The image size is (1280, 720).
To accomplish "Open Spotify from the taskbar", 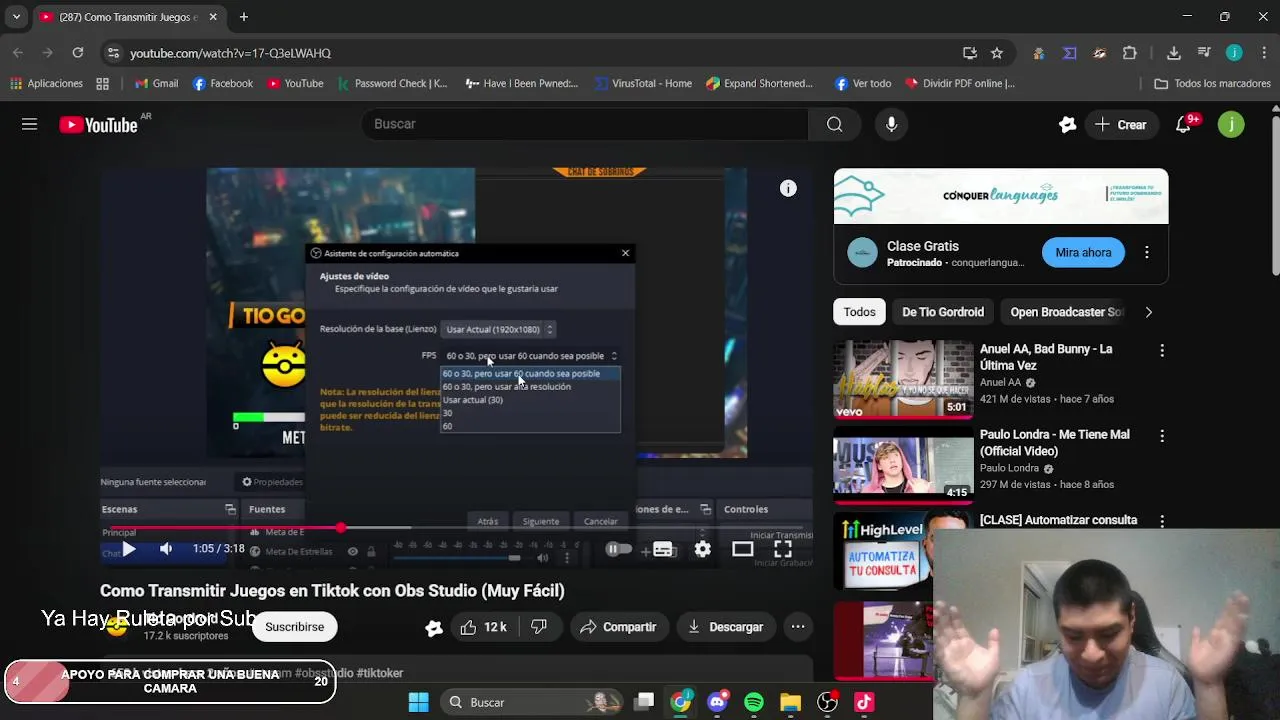I will click(x=754, y=702).
